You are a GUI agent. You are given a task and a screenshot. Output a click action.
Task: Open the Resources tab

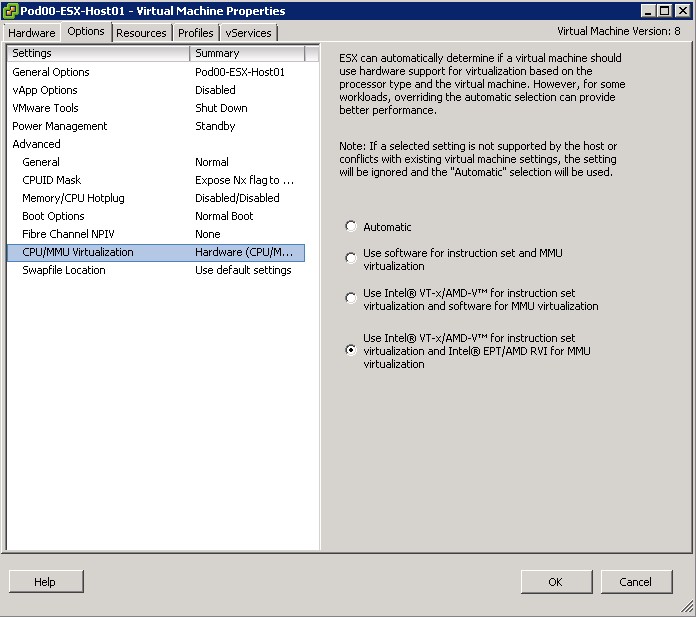click(x=141, y=33)
